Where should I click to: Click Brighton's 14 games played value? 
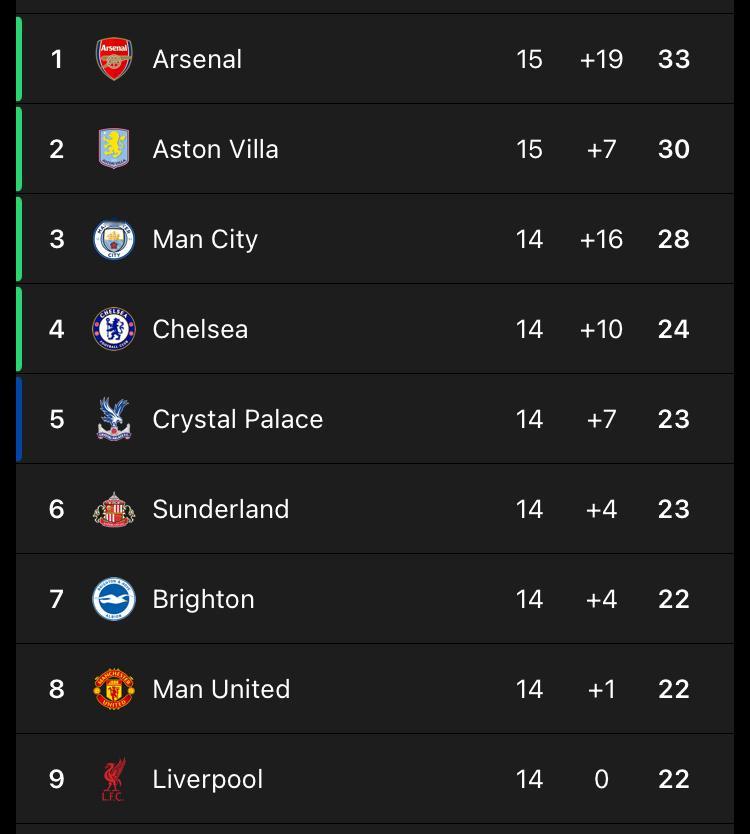click(529, 599)
